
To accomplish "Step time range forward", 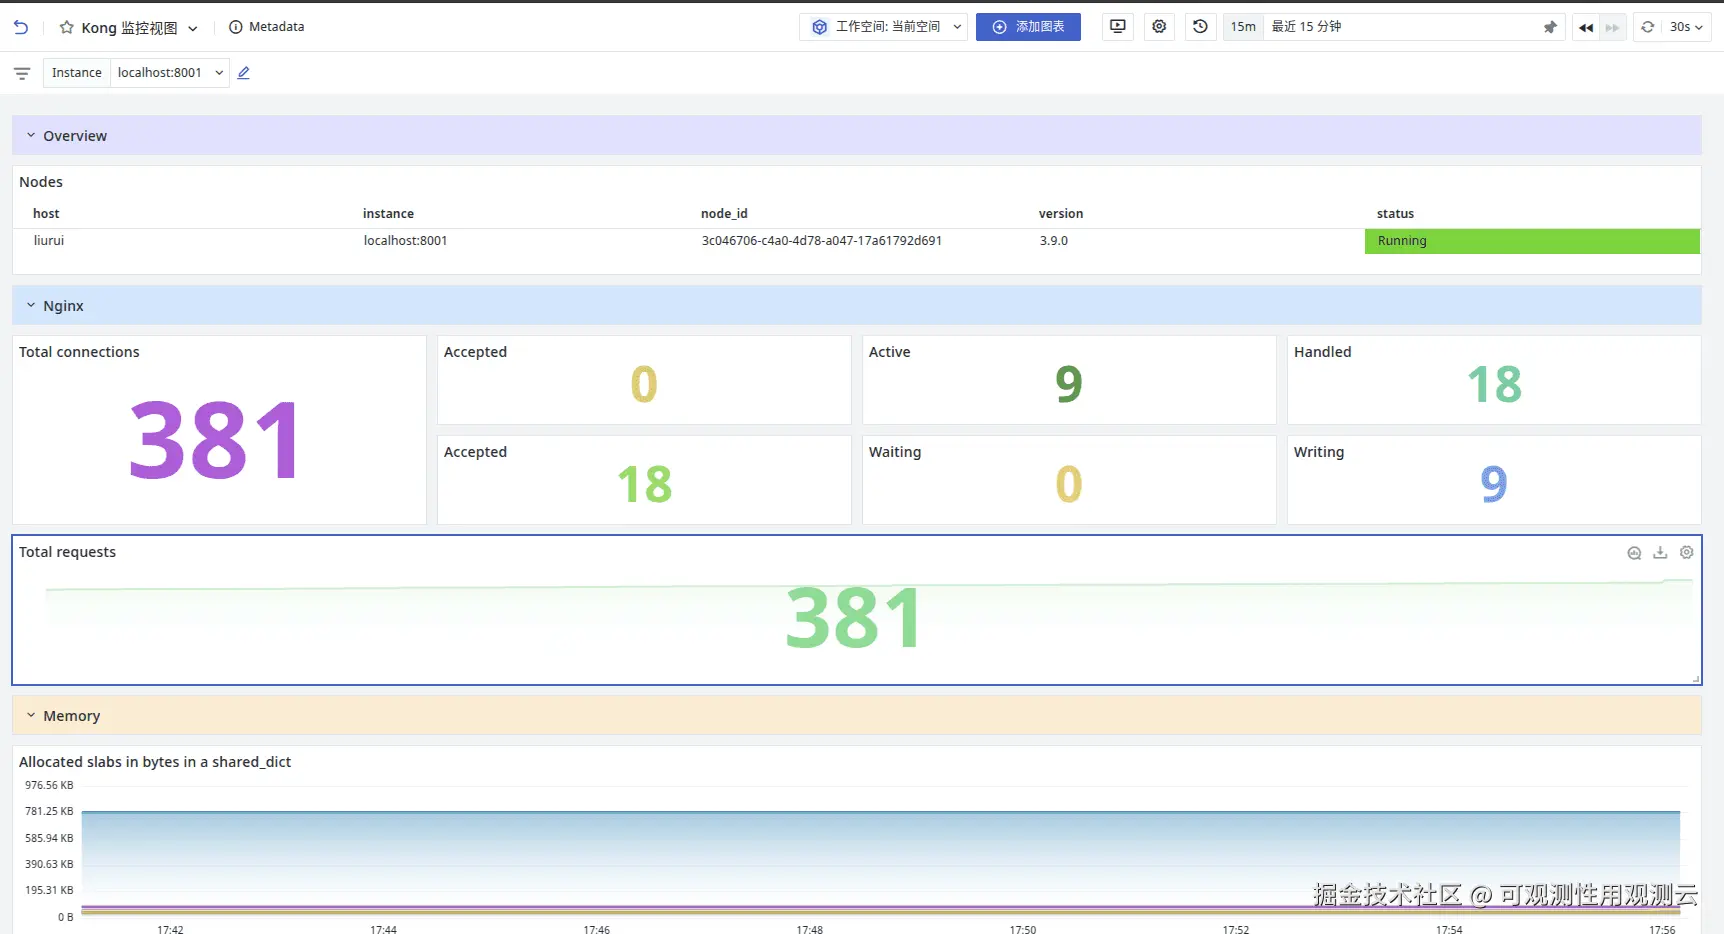I will coord(1612,27).
